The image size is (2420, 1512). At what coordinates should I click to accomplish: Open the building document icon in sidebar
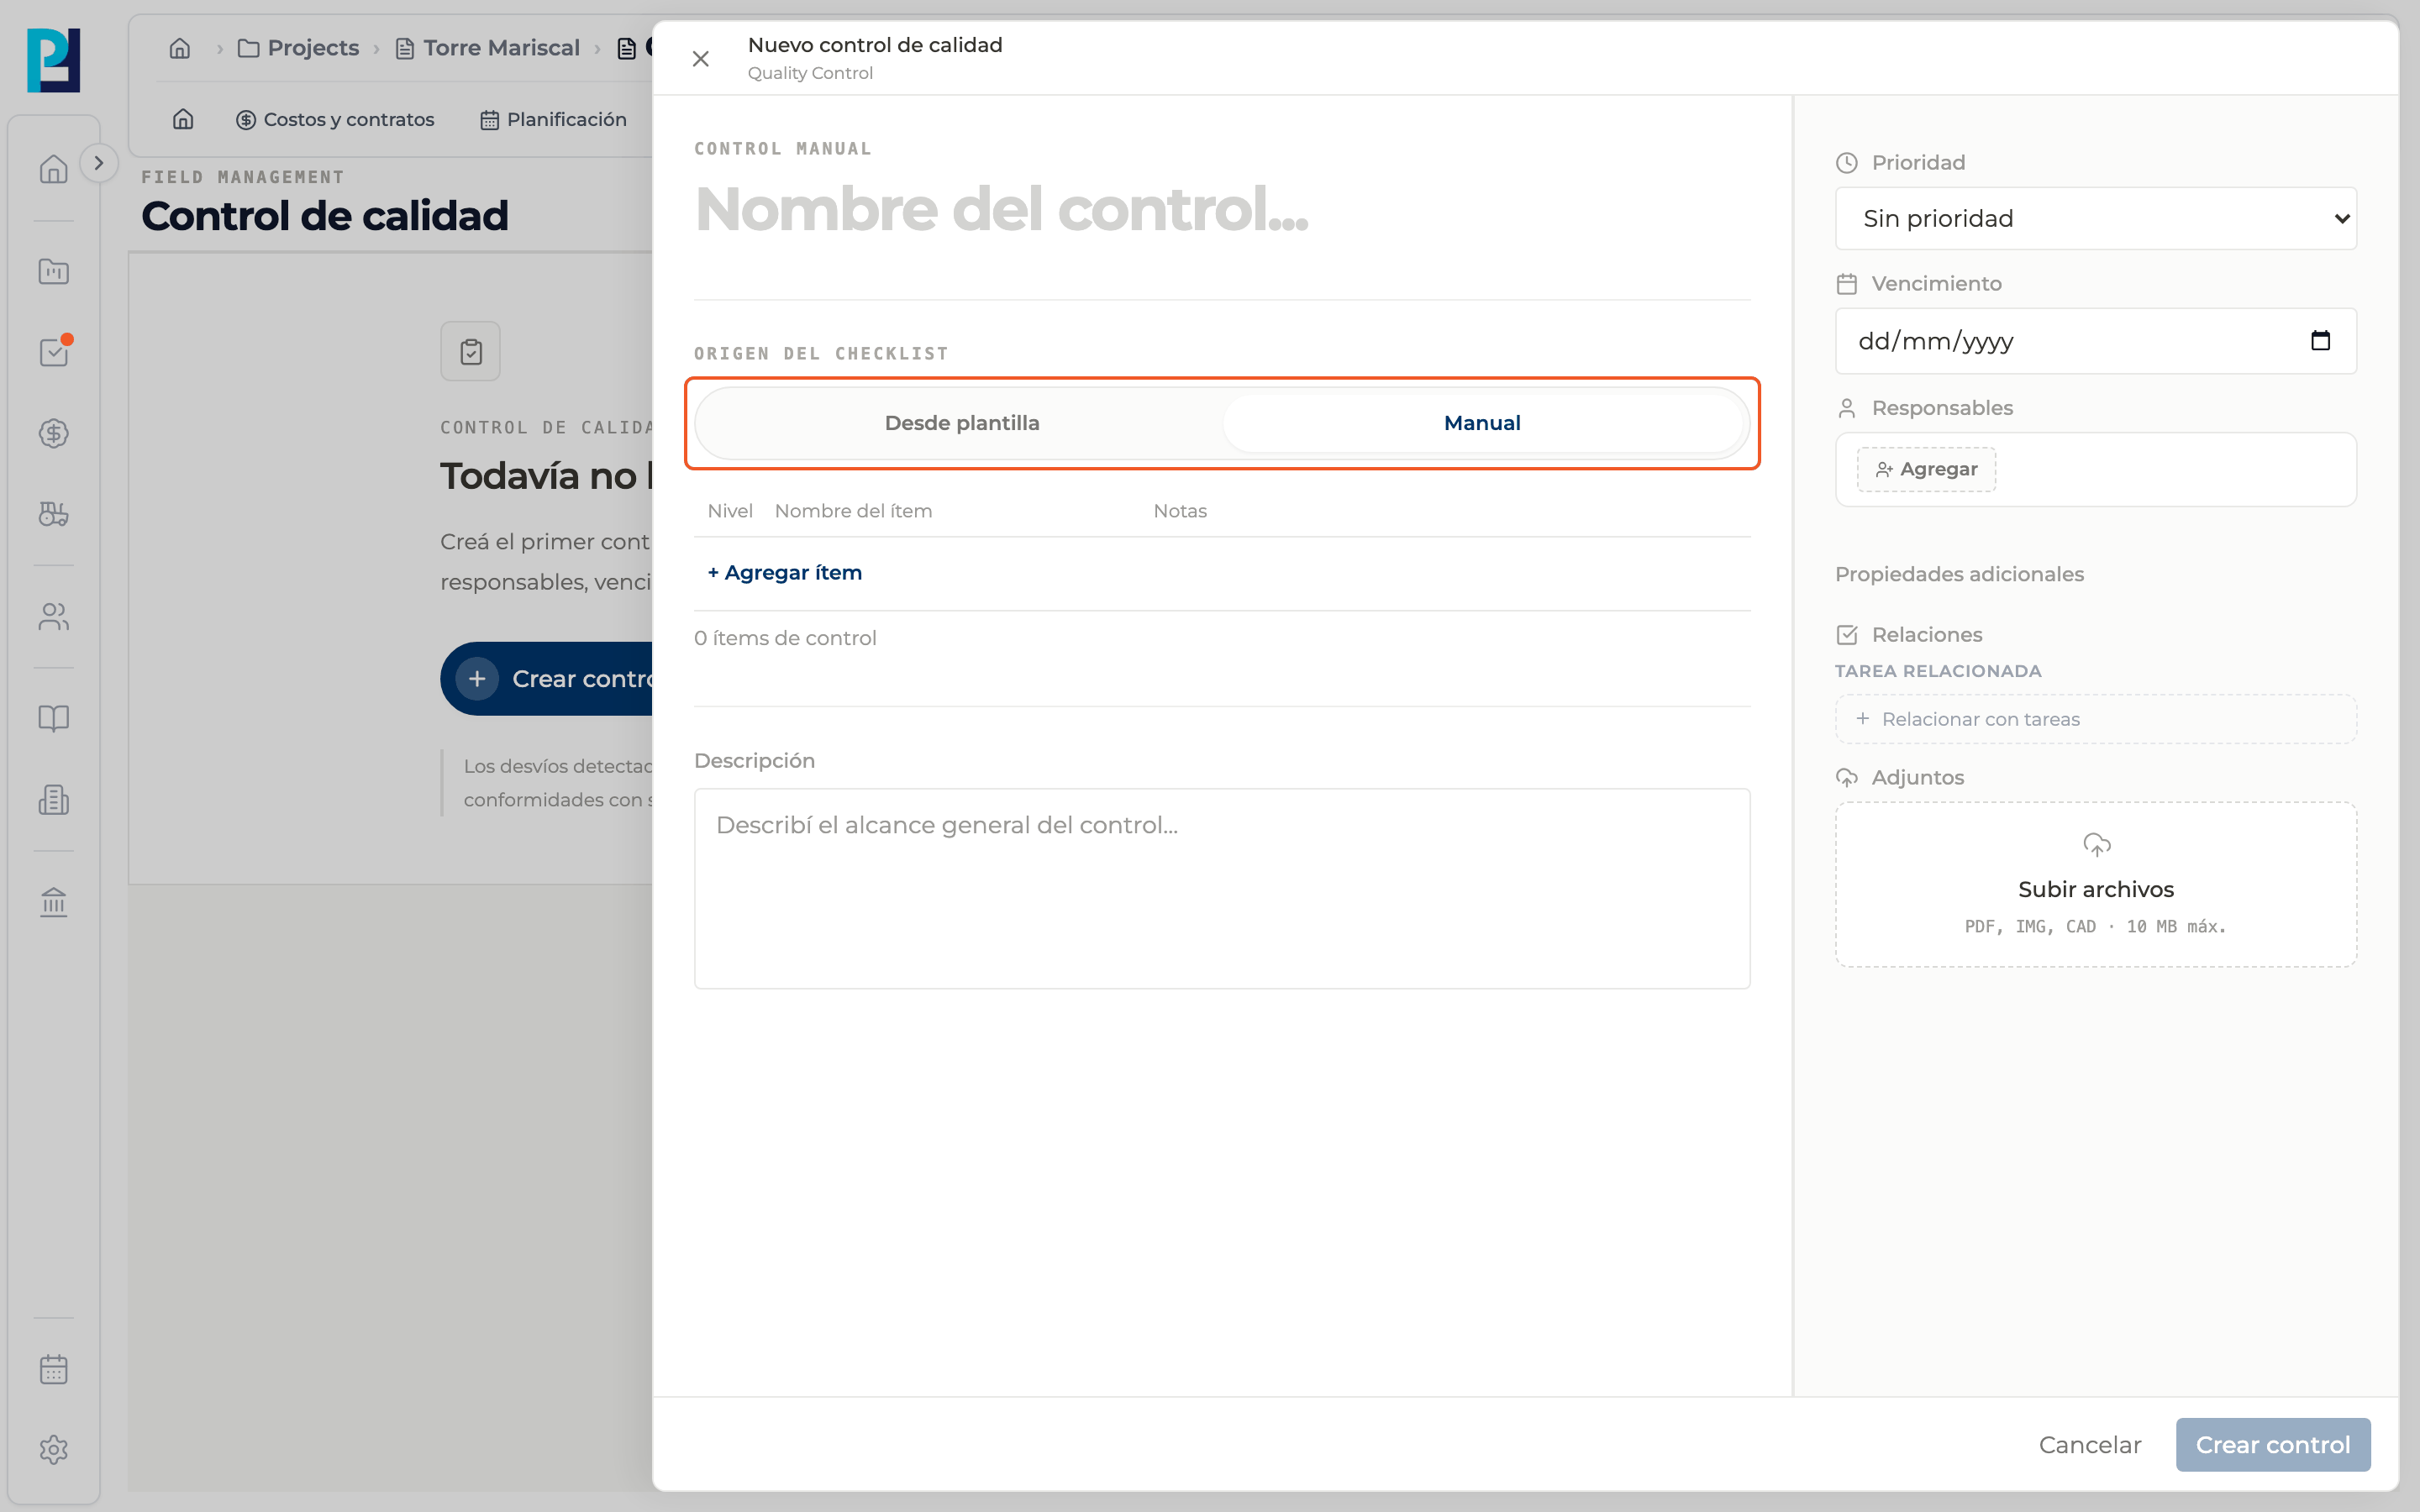[54, 799]
